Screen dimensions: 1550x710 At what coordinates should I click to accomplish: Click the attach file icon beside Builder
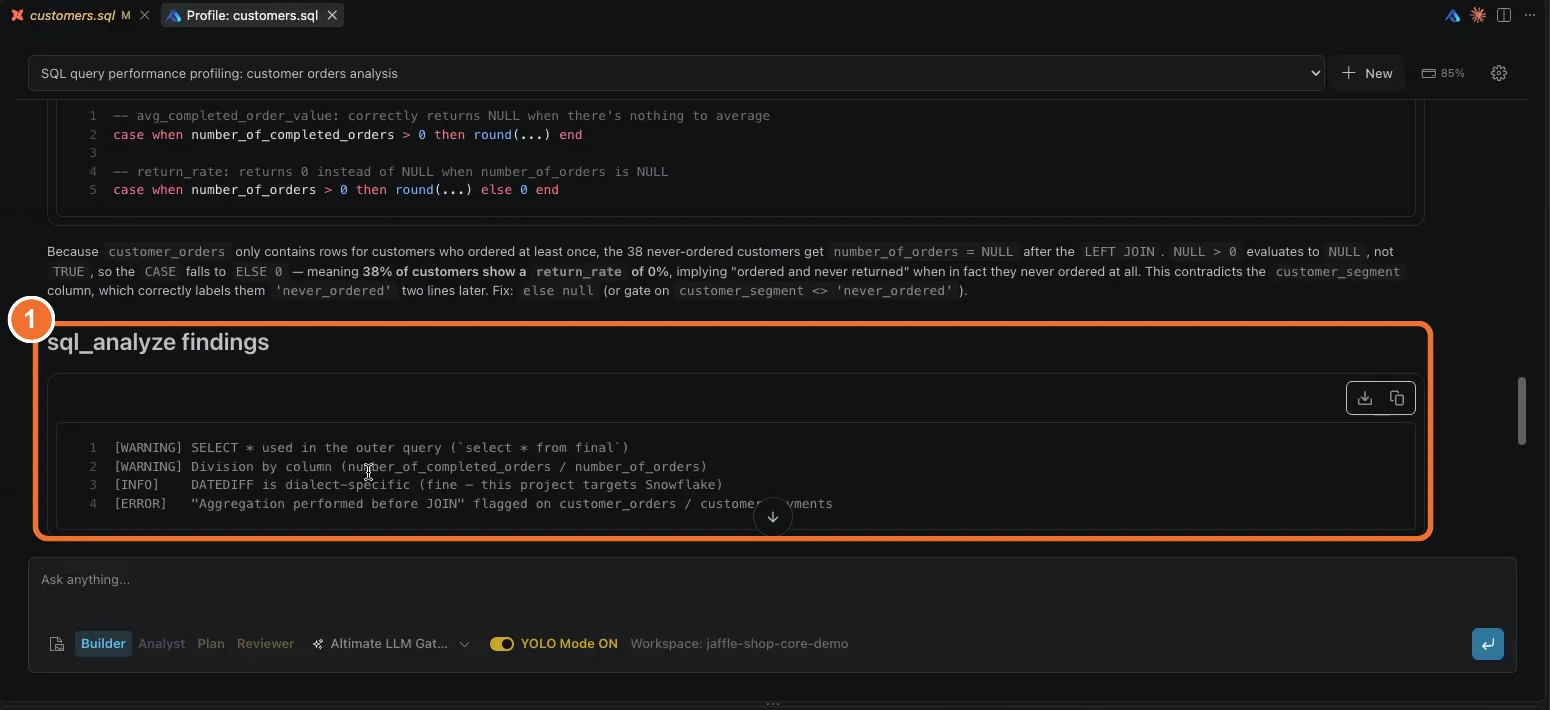57,644
